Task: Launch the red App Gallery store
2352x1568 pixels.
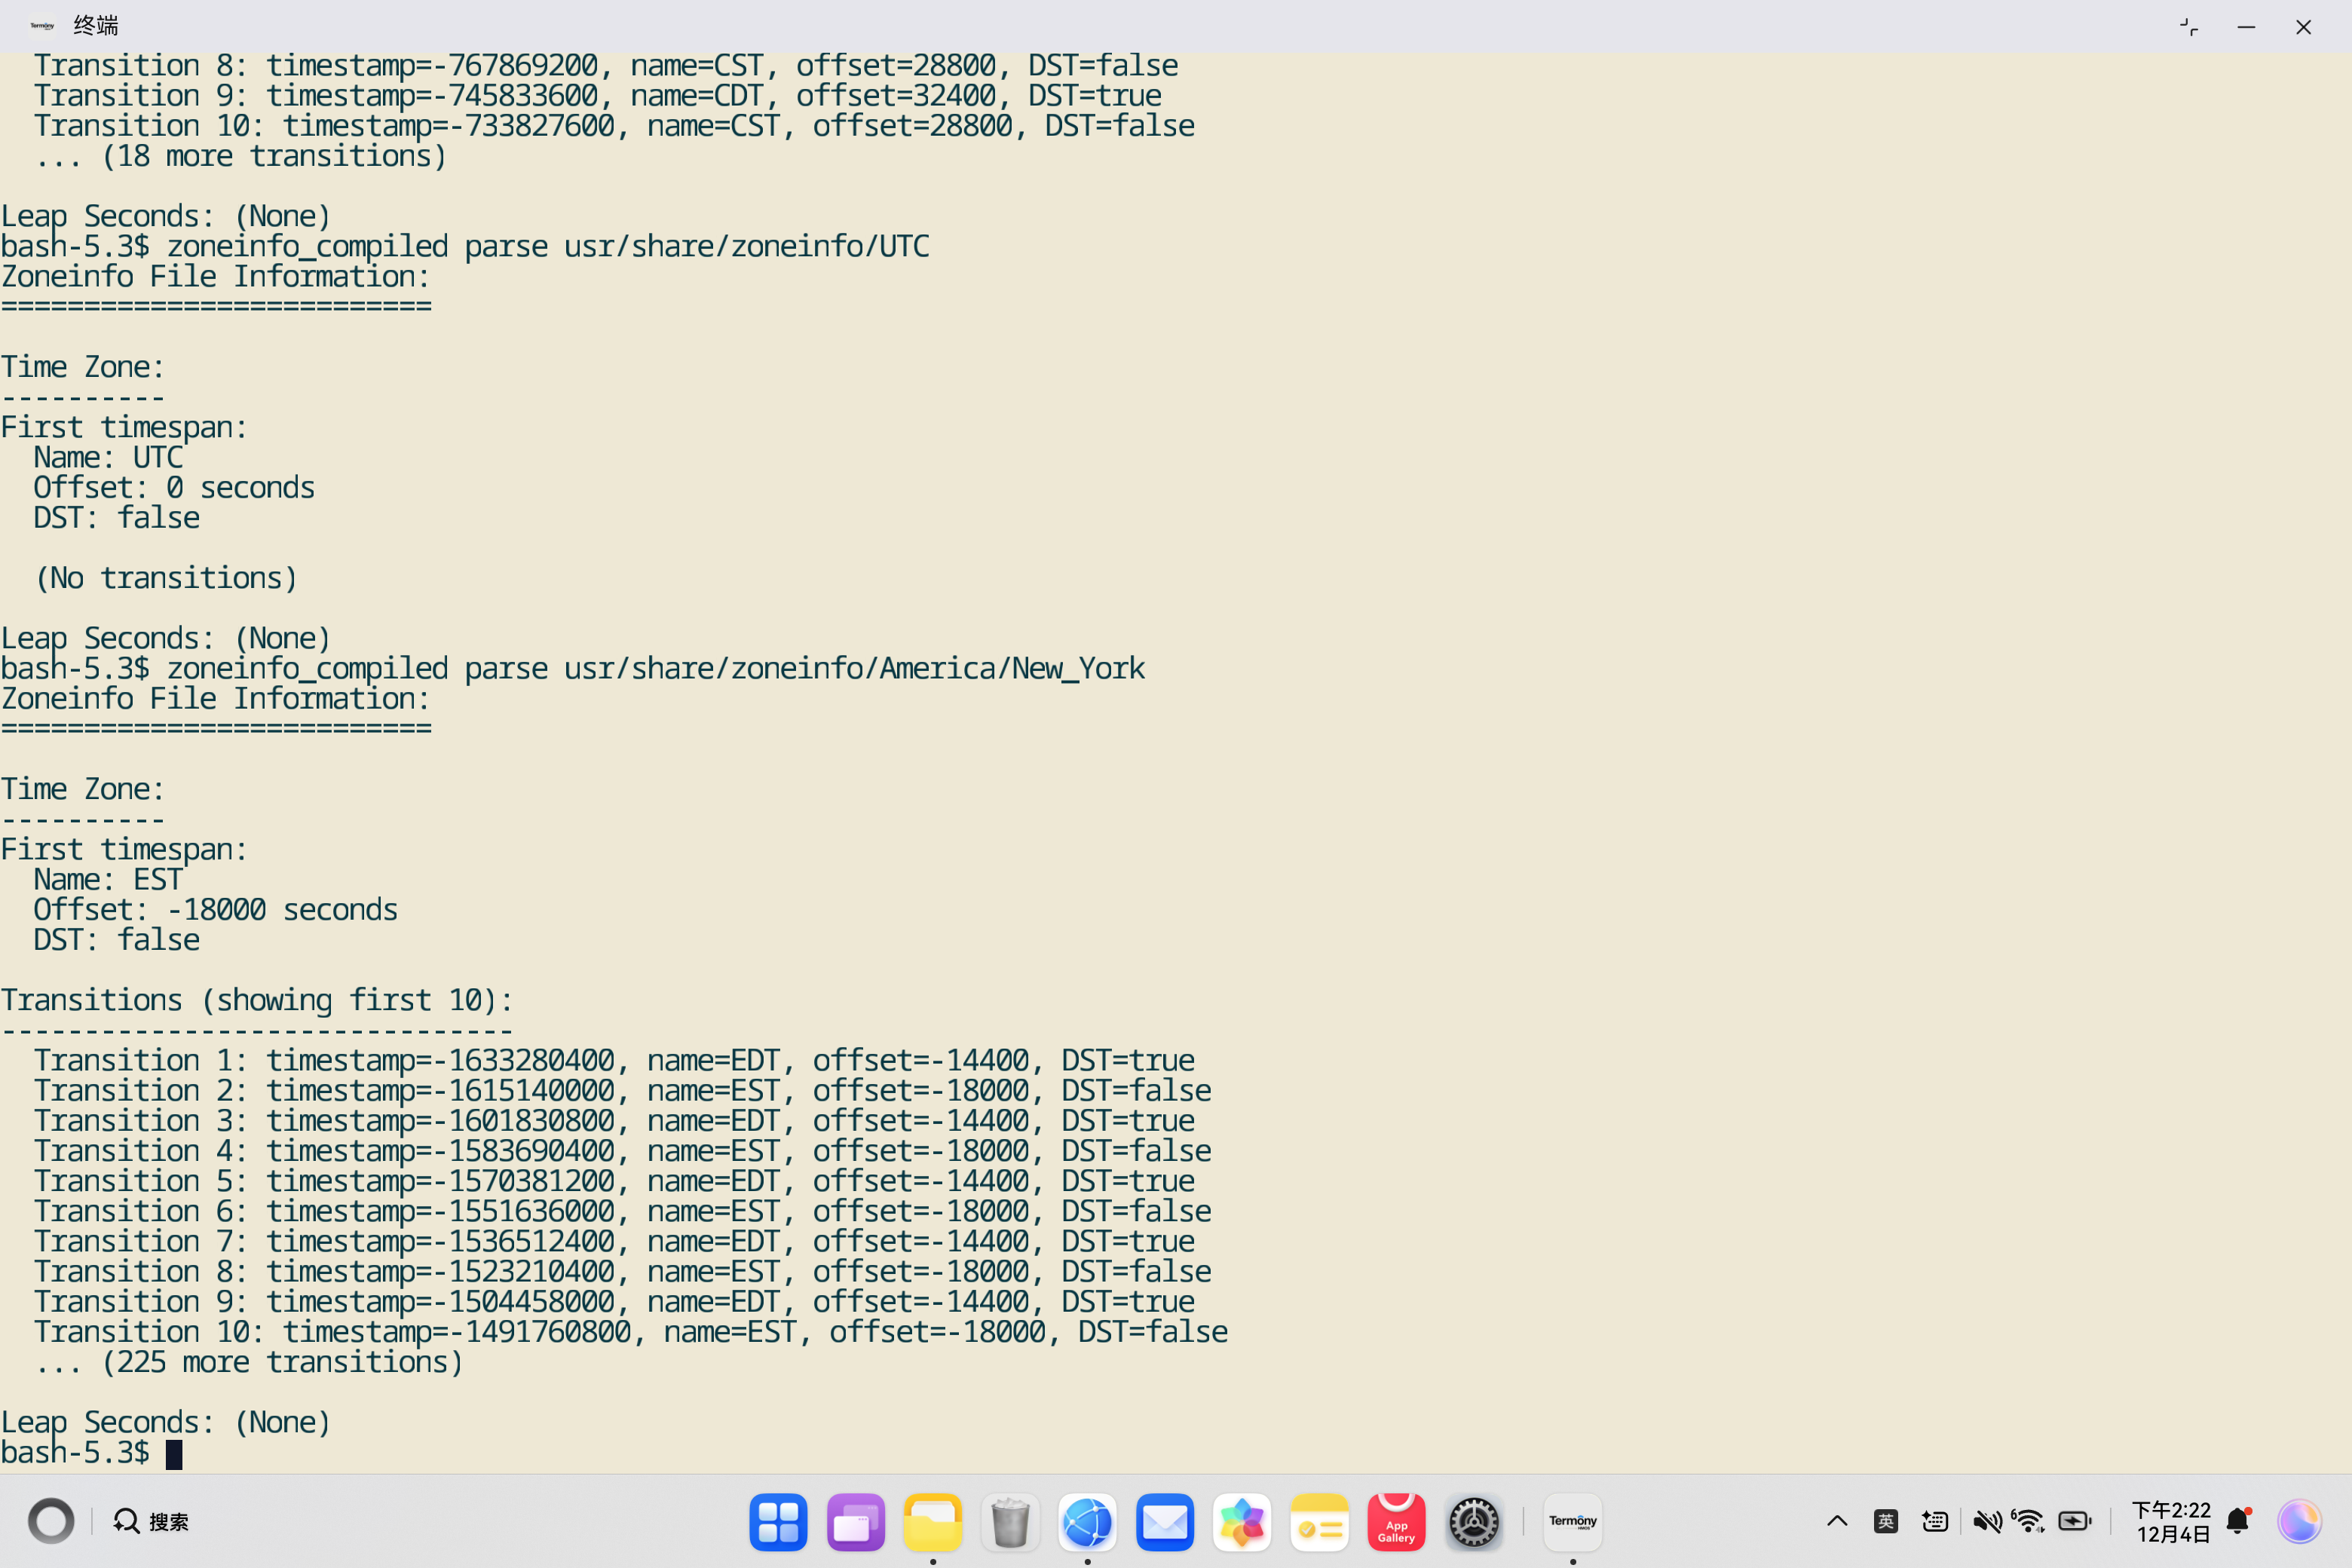Action: pos(1396,1522)
